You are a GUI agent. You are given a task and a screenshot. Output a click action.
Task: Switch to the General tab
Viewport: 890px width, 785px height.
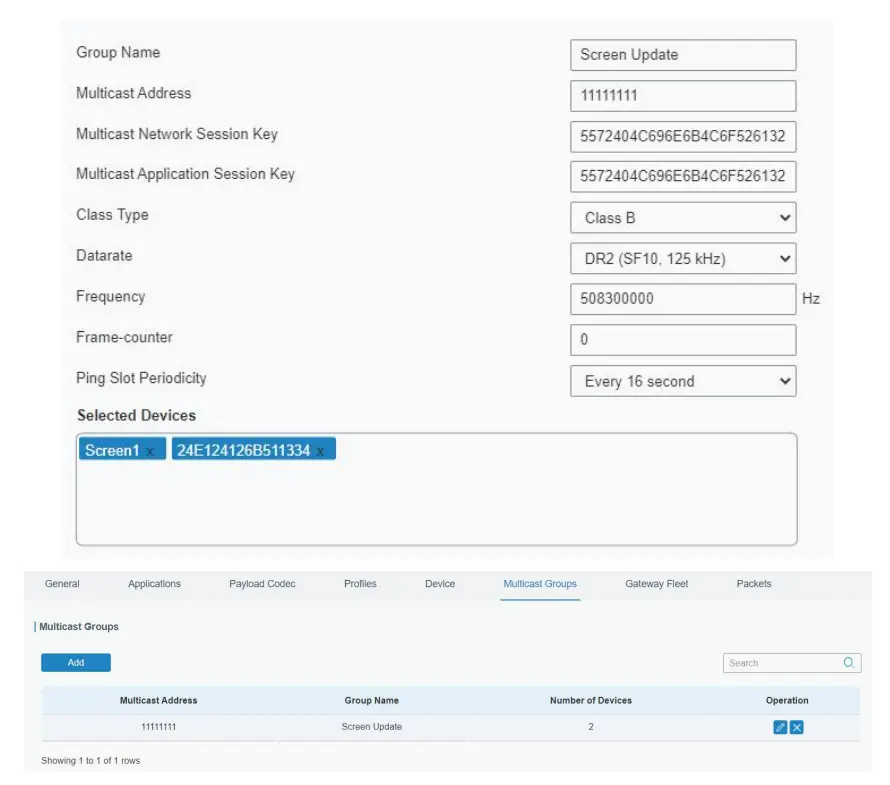pos(62,584)
